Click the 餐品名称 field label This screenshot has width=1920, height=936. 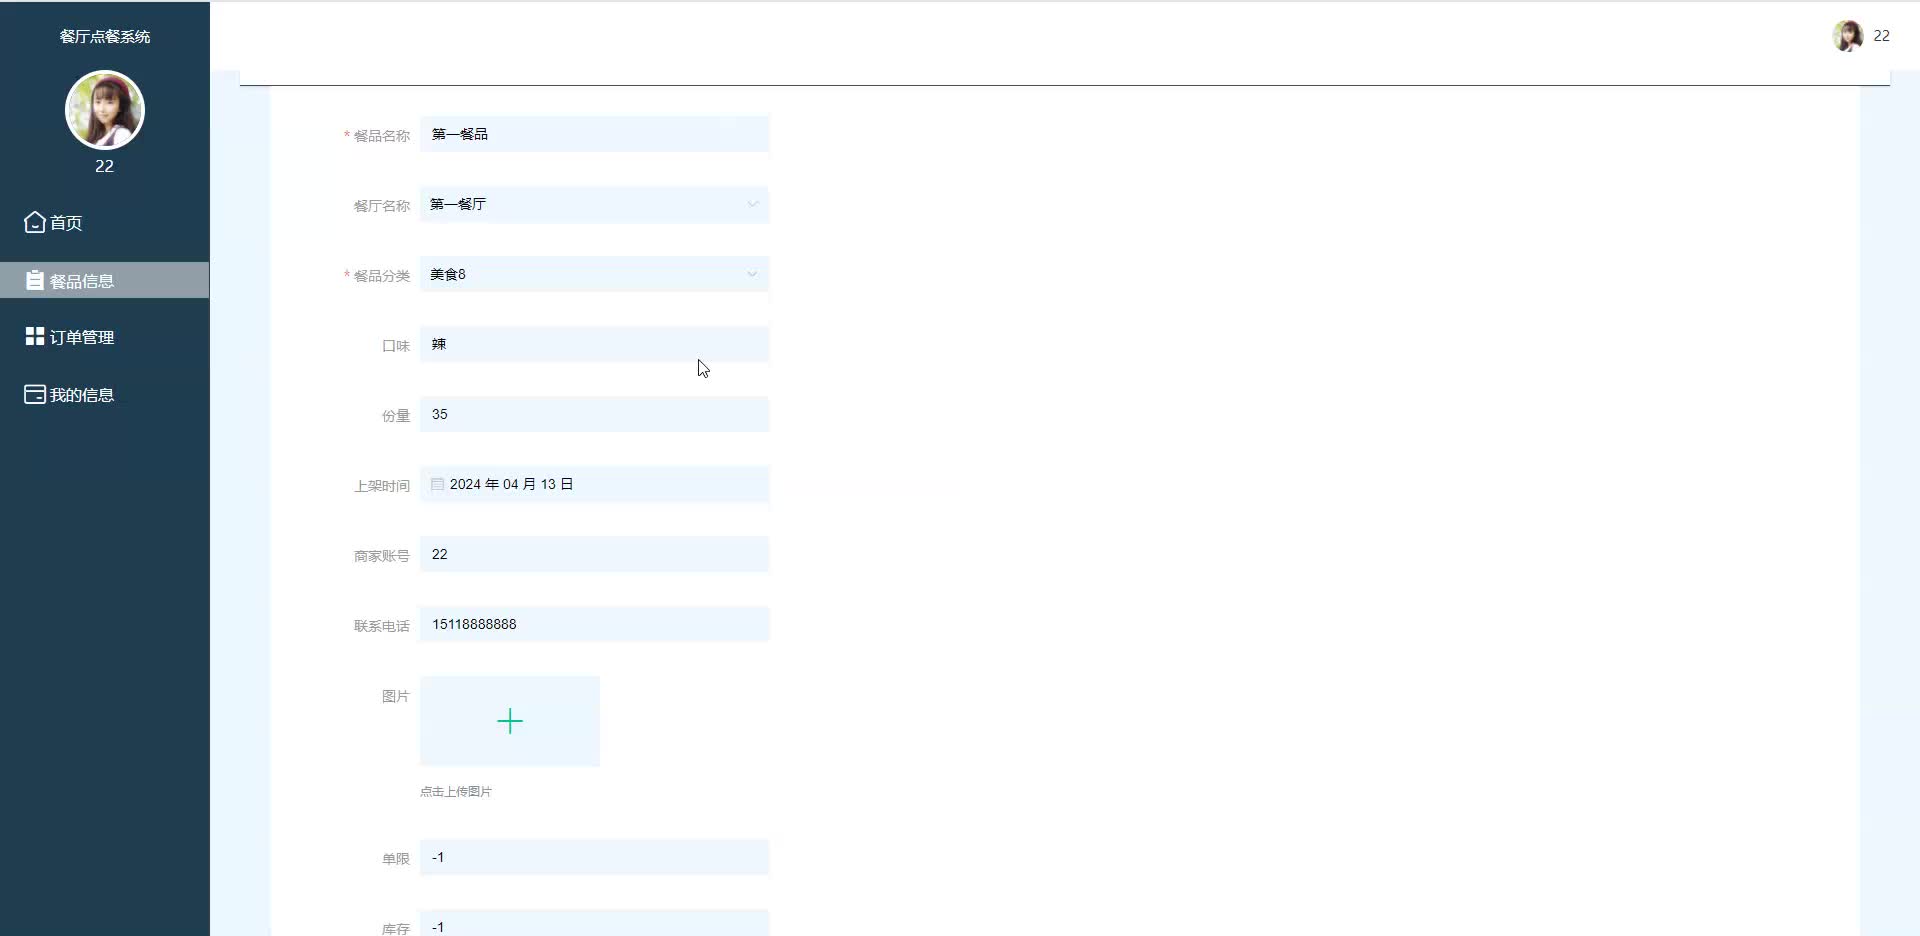381,136
